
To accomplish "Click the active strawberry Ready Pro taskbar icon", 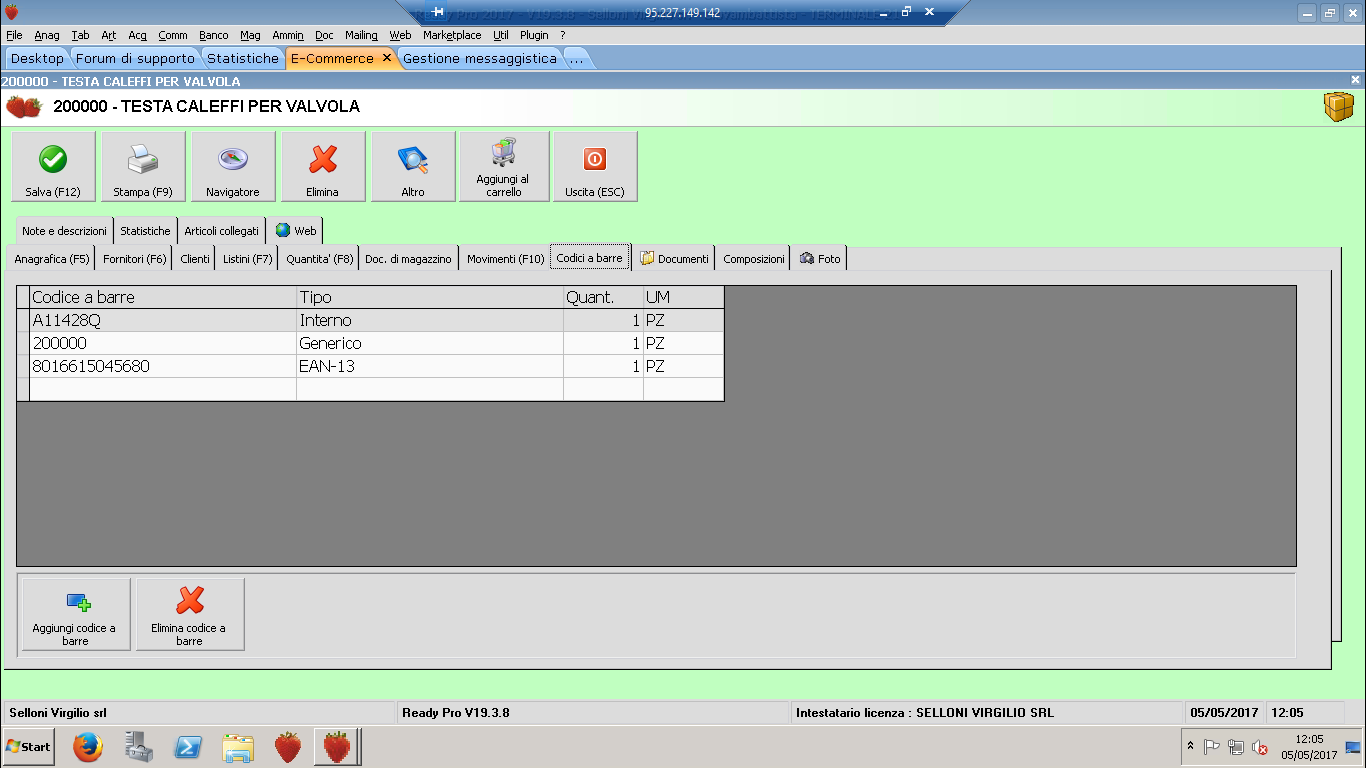I will pyautogui.click(x=337, y=747).
